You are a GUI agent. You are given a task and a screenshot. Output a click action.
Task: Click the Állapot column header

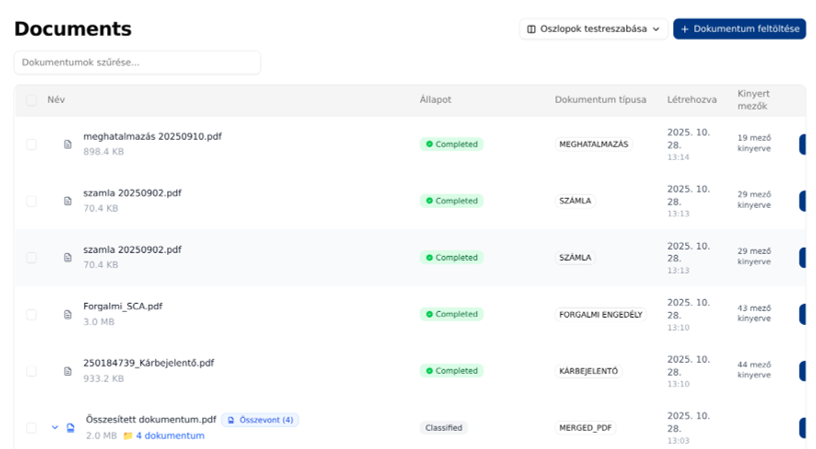(x=435, y=100)
